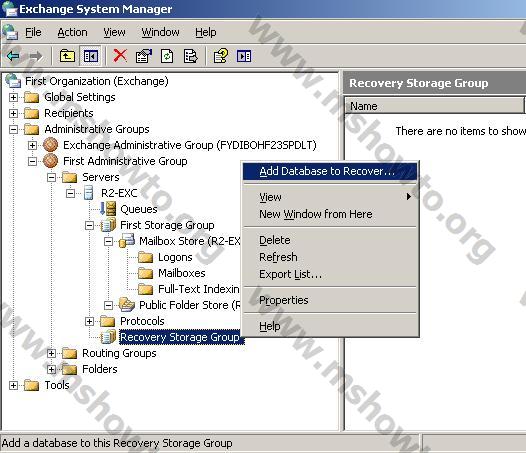526x453 pixels.
Task: Open the Help menu in the menu bar
Action: (206, 32)
